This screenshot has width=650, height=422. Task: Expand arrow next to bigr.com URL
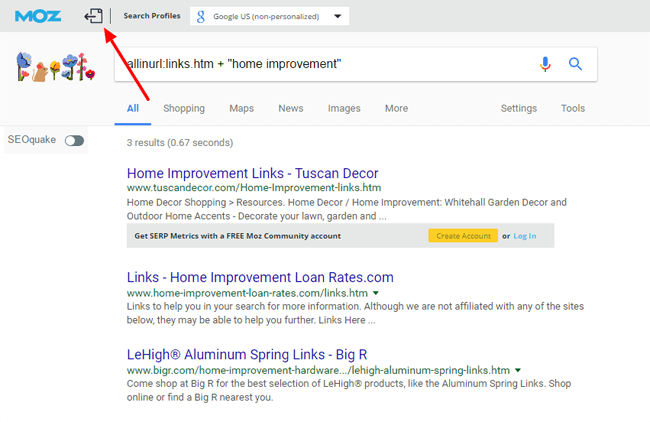[519, 370]
